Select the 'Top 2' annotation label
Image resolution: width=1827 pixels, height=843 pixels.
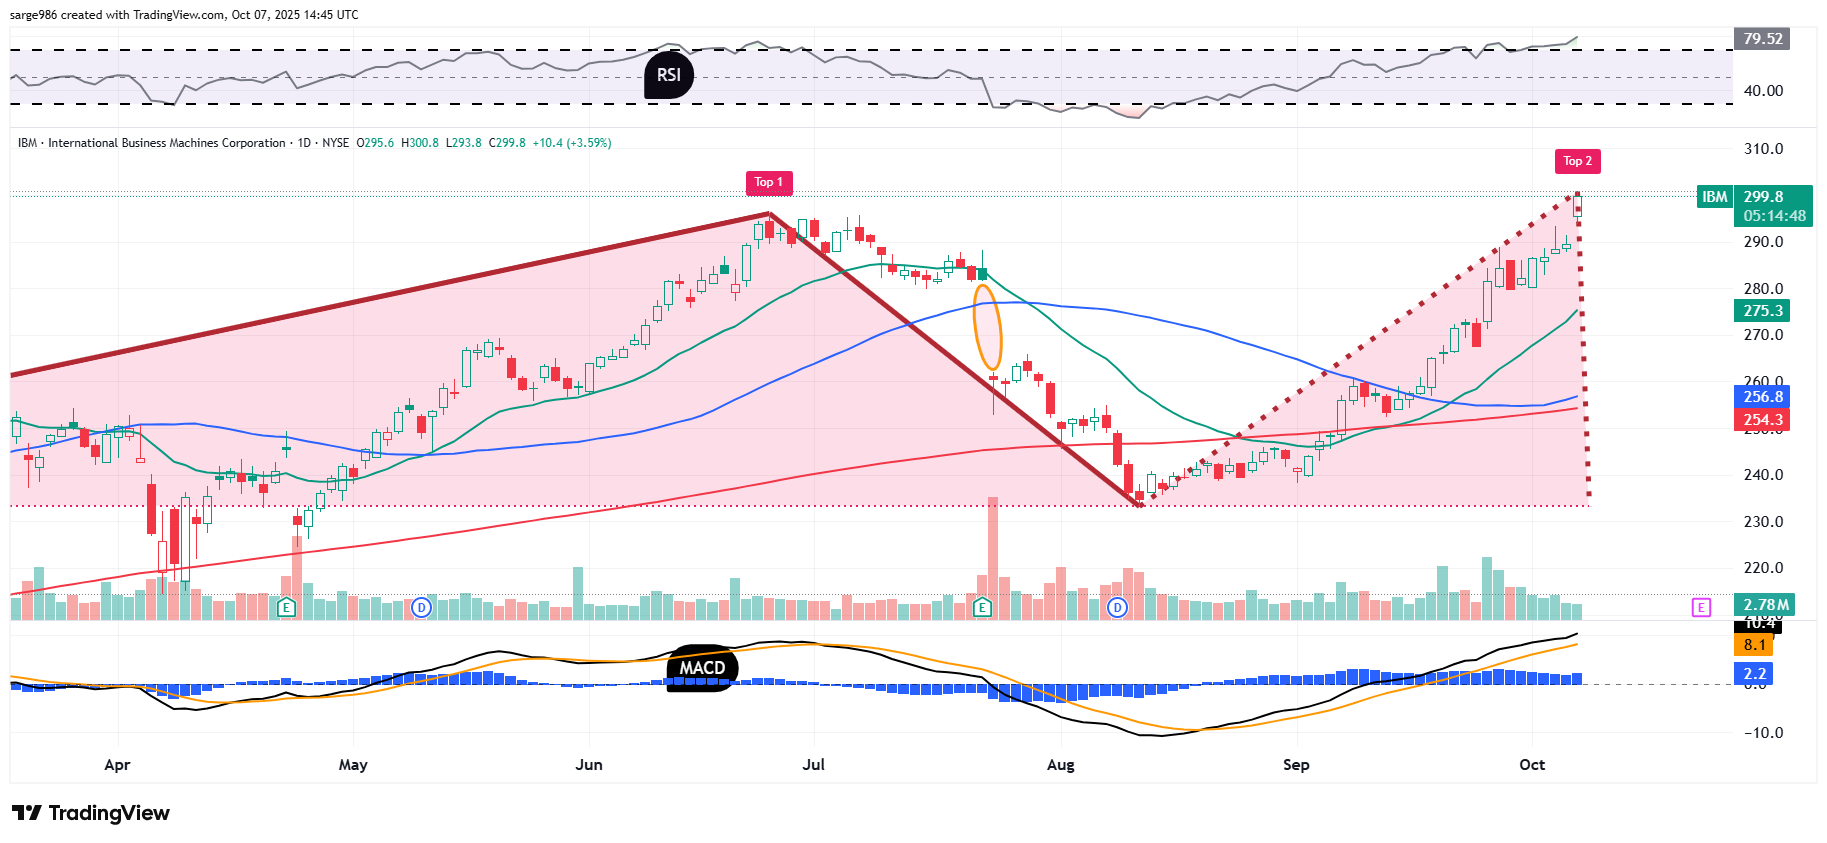click(1577, 161)
